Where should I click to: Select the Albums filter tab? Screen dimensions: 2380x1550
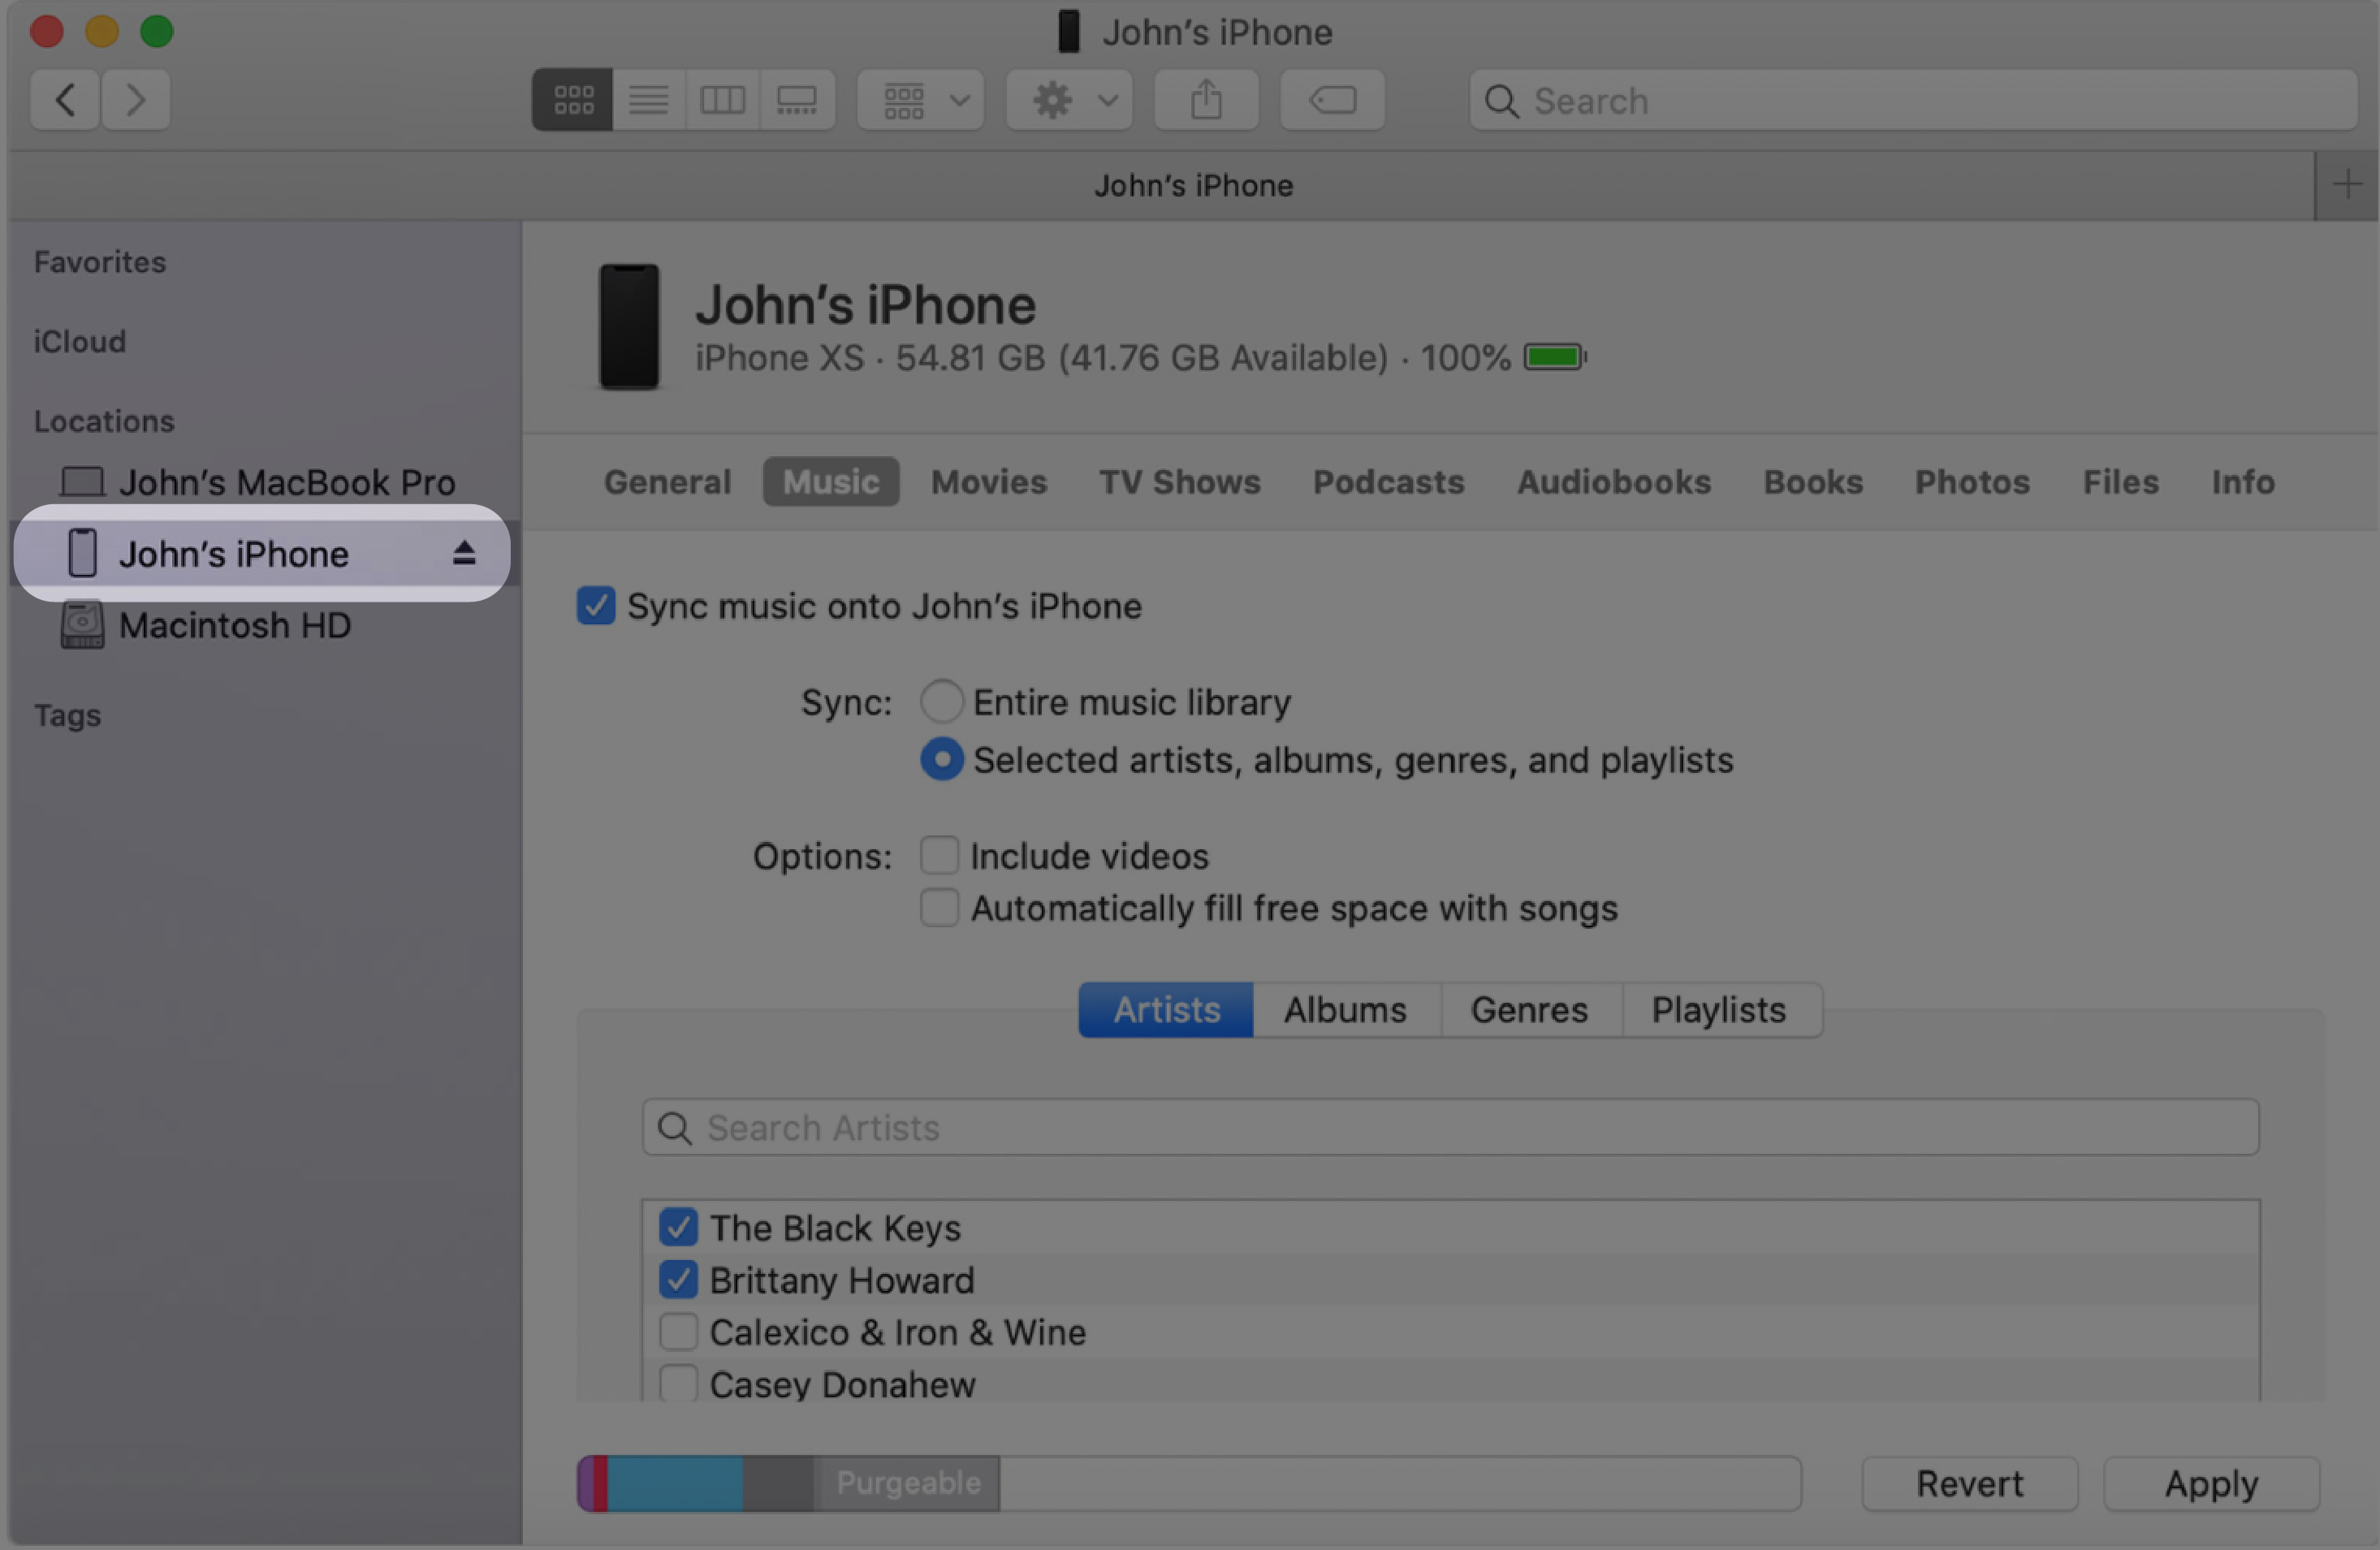1345,1008
